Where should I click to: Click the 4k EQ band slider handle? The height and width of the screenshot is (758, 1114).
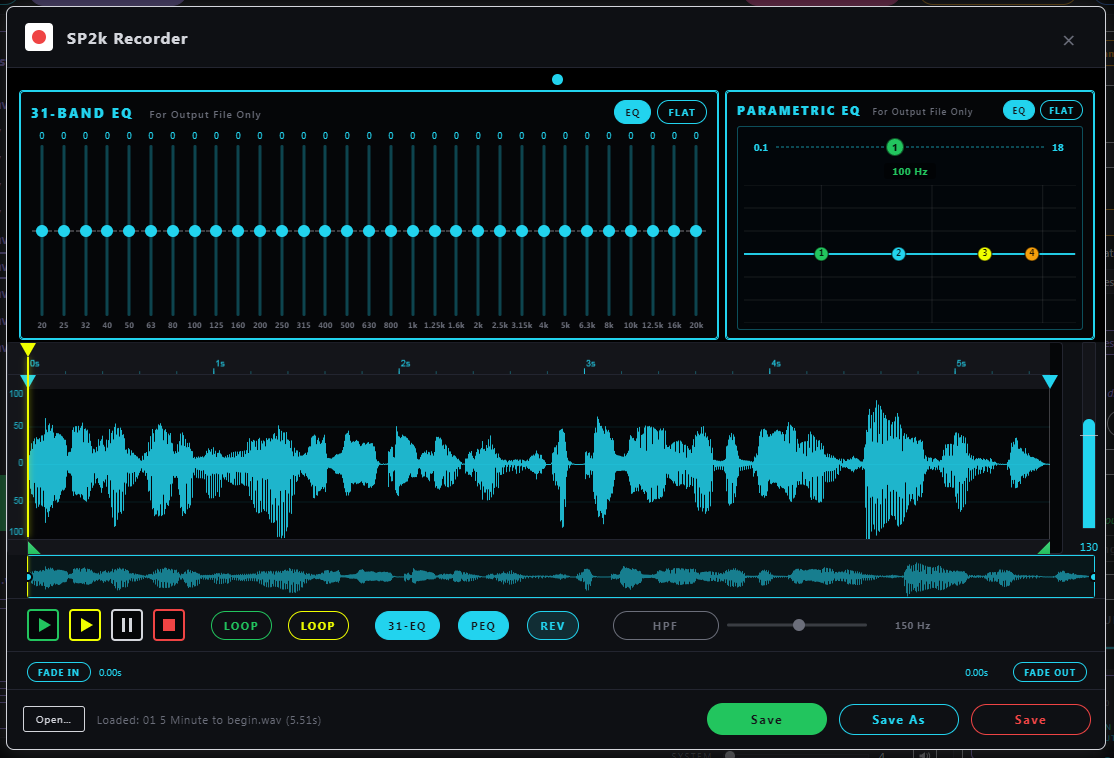(x=544, y=231)
